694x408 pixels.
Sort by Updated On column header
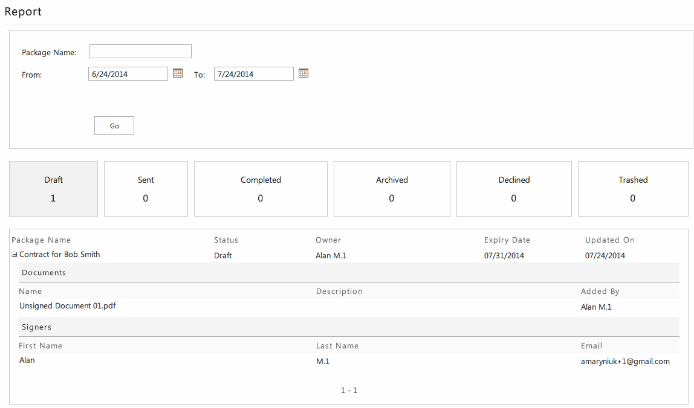(x=609, y=240)
